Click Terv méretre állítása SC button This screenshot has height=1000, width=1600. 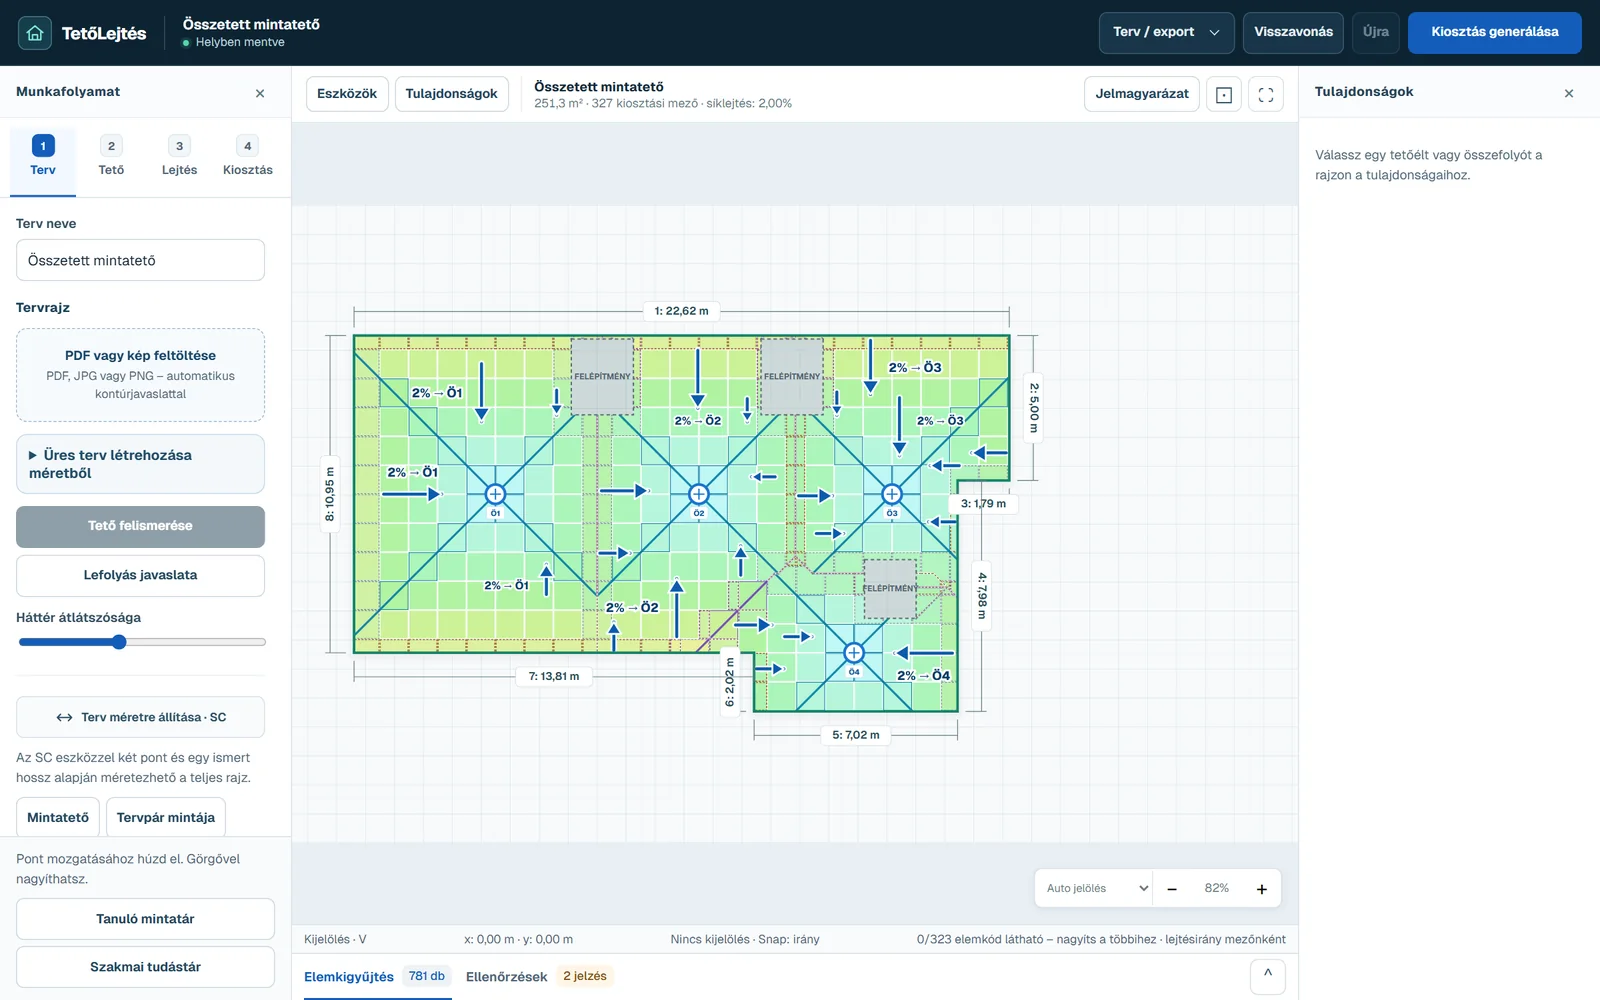click(x=140, y=718)
